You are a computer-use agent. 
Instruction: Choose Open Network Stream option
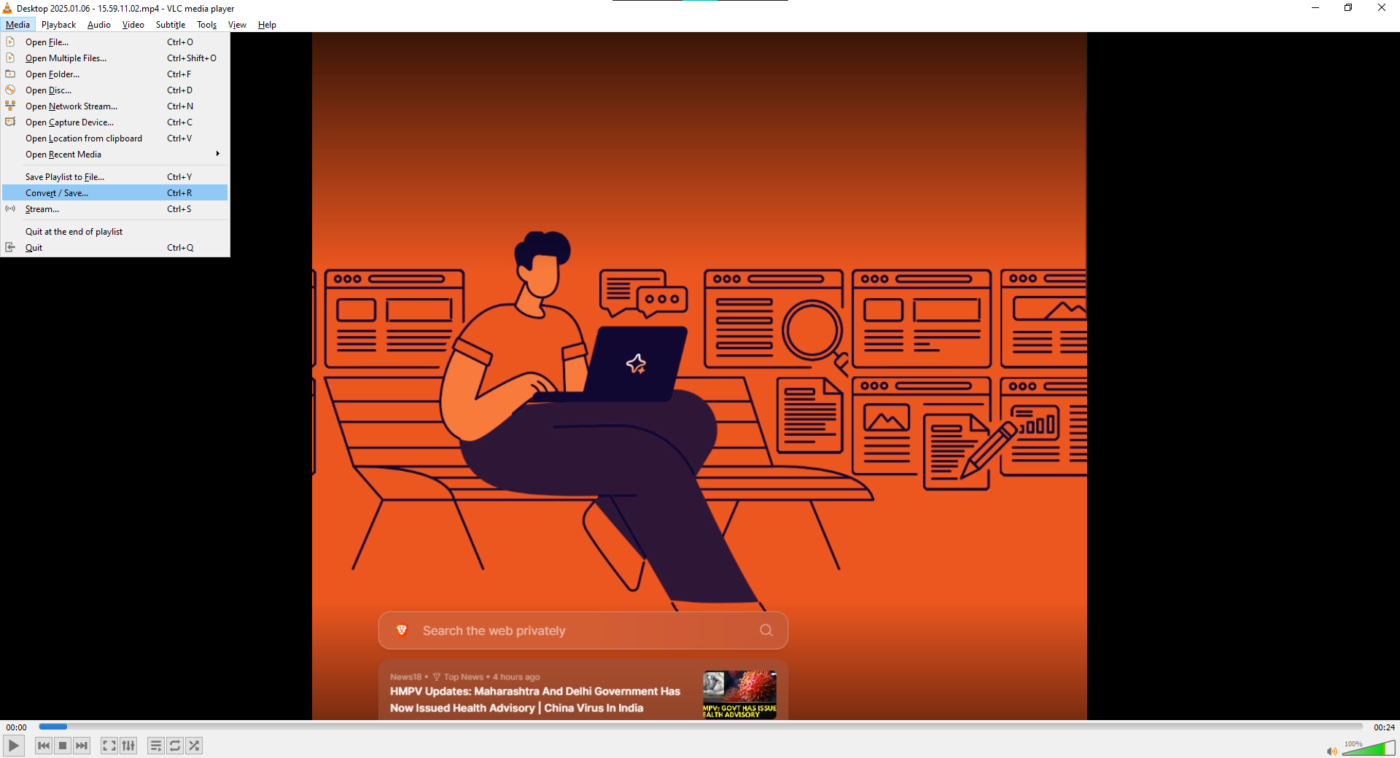click(x=114, y=106)
